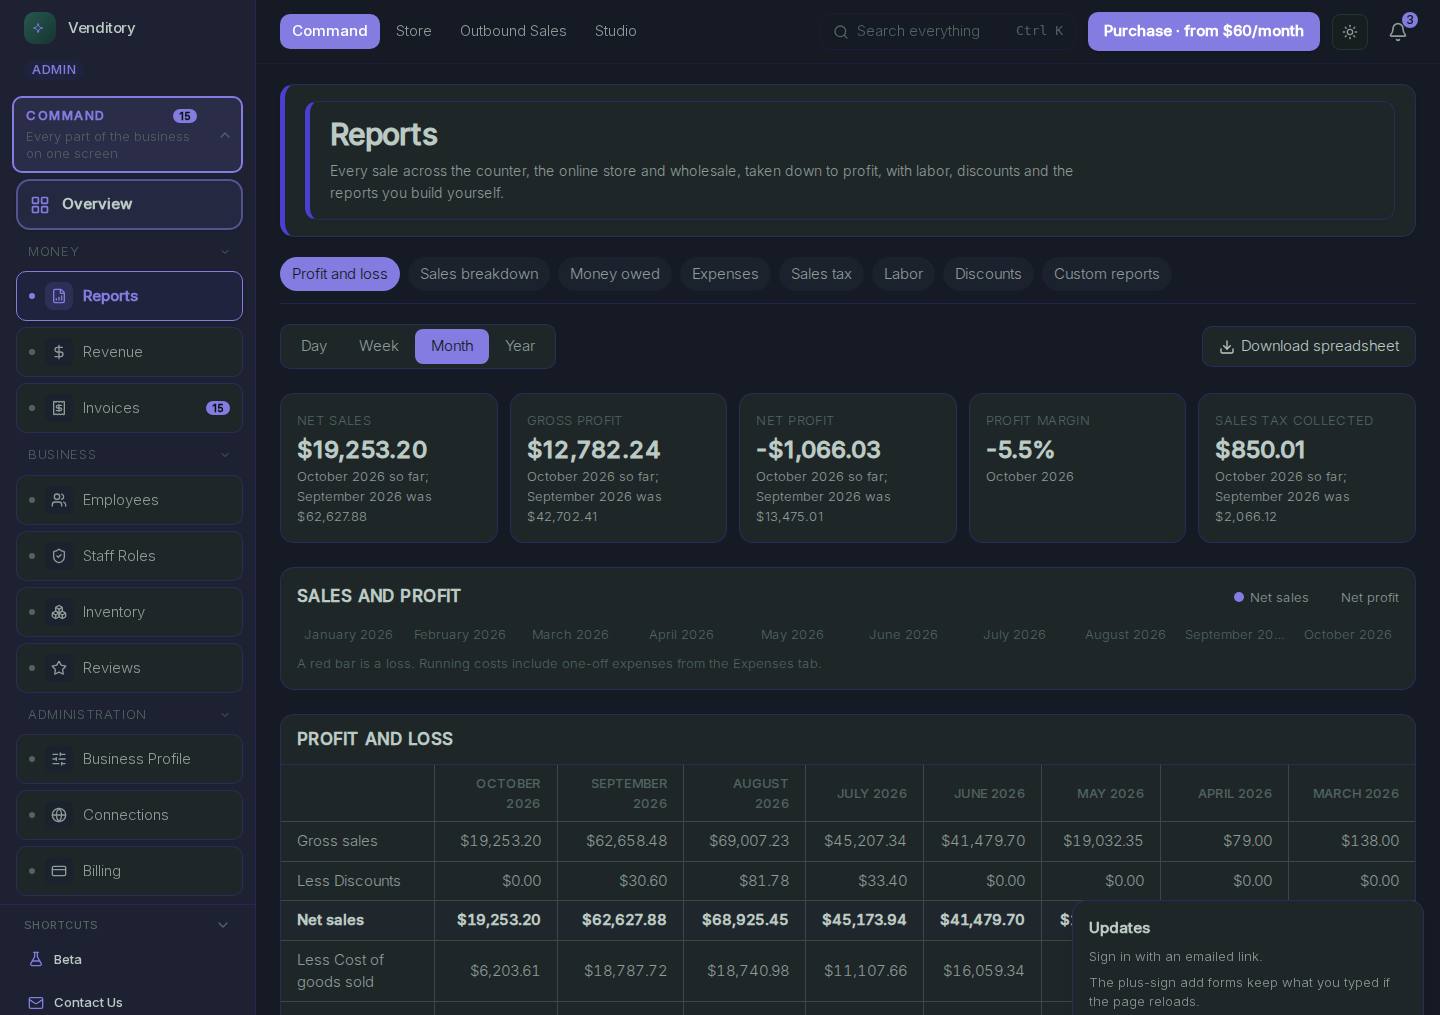
Task: Collapse the Command section panel
Action: (225, 135)
